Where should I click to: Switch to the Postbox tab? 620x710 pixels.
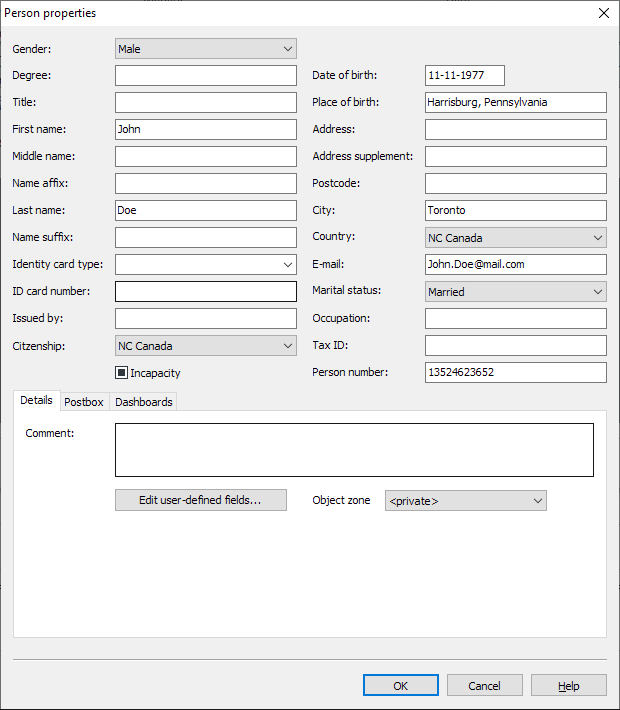click(84, 402)
